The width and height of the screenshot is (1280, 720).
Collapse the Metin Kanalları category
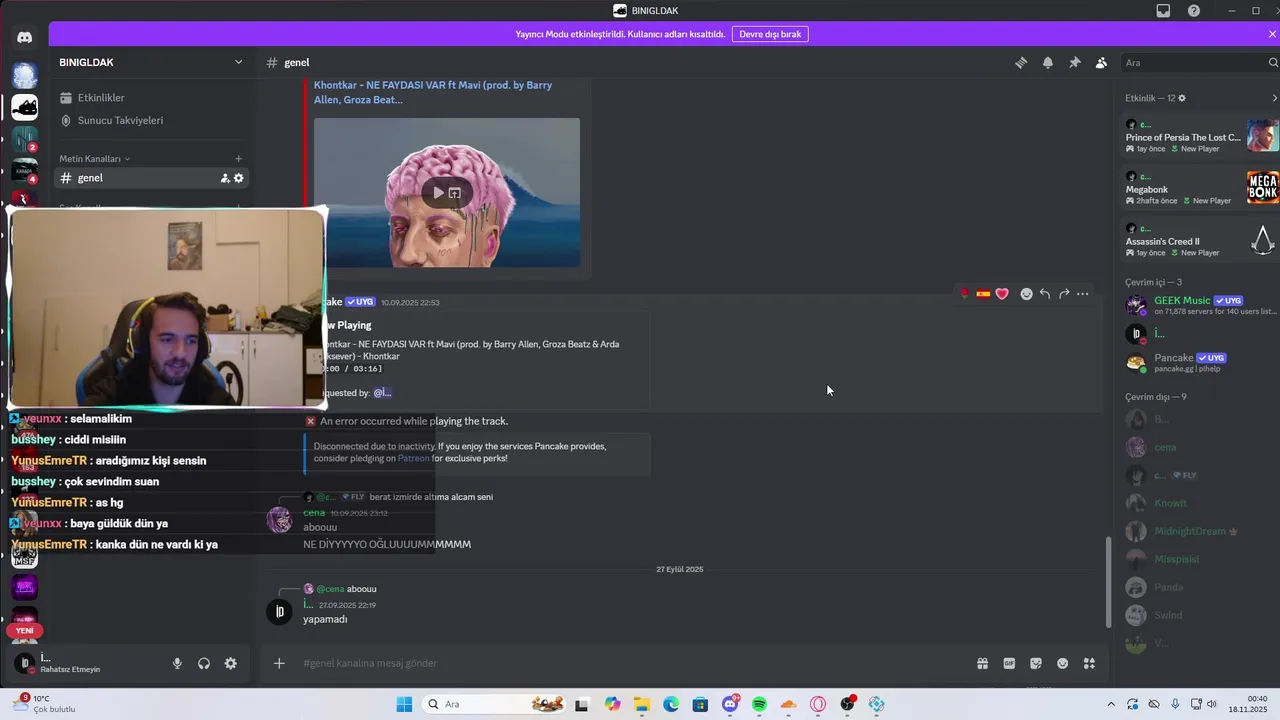click(x=95, y=159)
